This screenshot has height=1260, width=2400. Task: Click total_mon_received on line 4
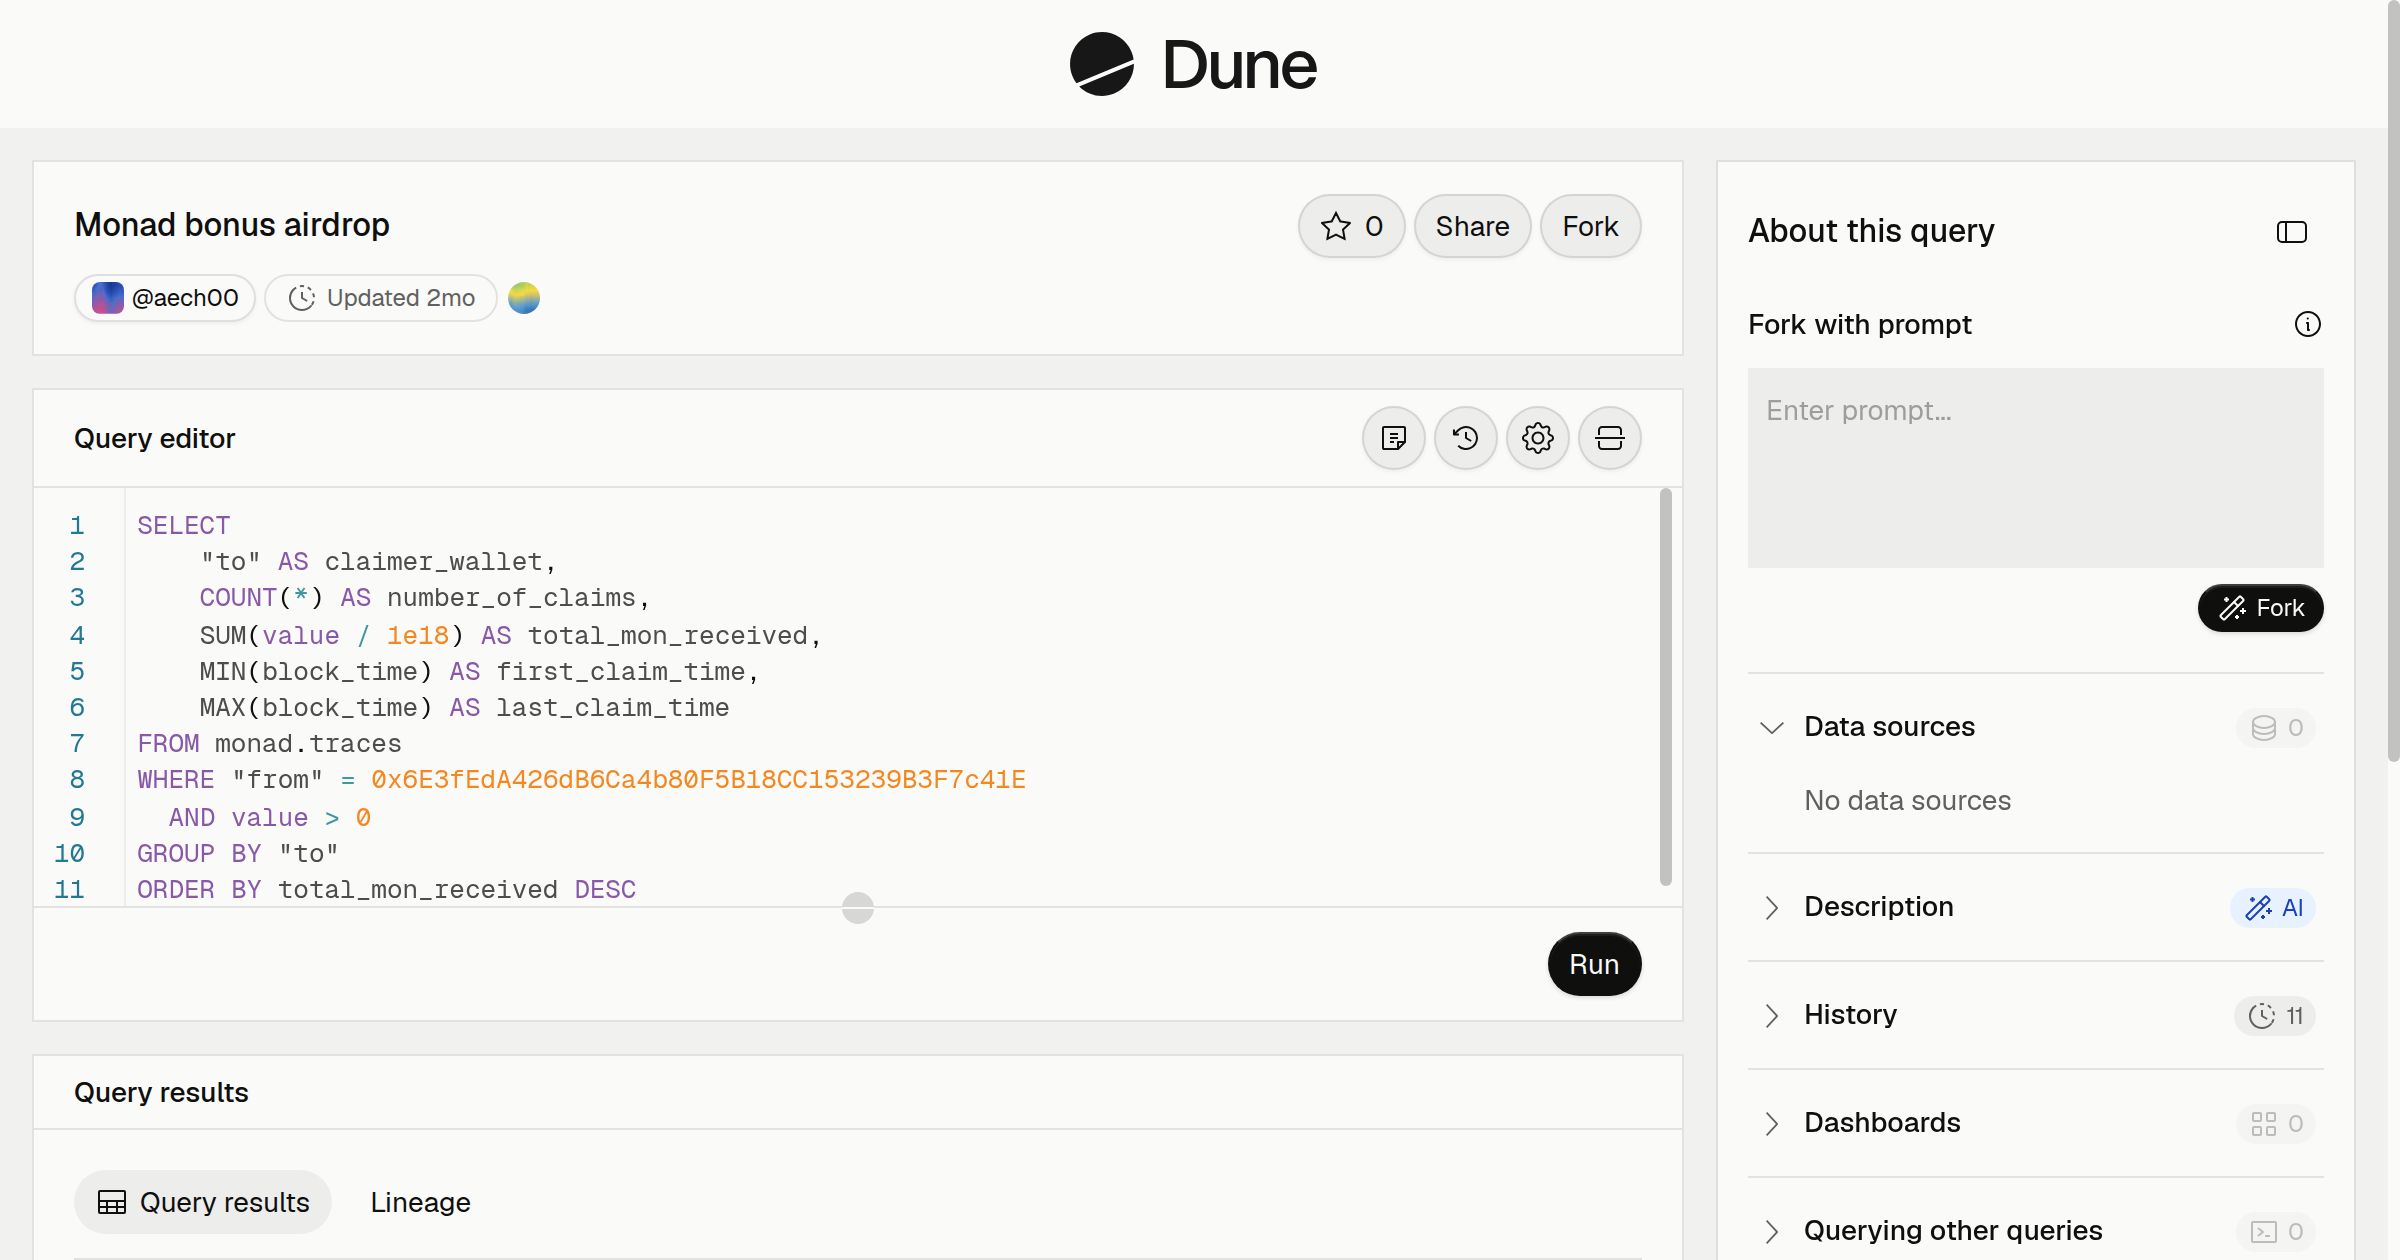pos(667,636)
